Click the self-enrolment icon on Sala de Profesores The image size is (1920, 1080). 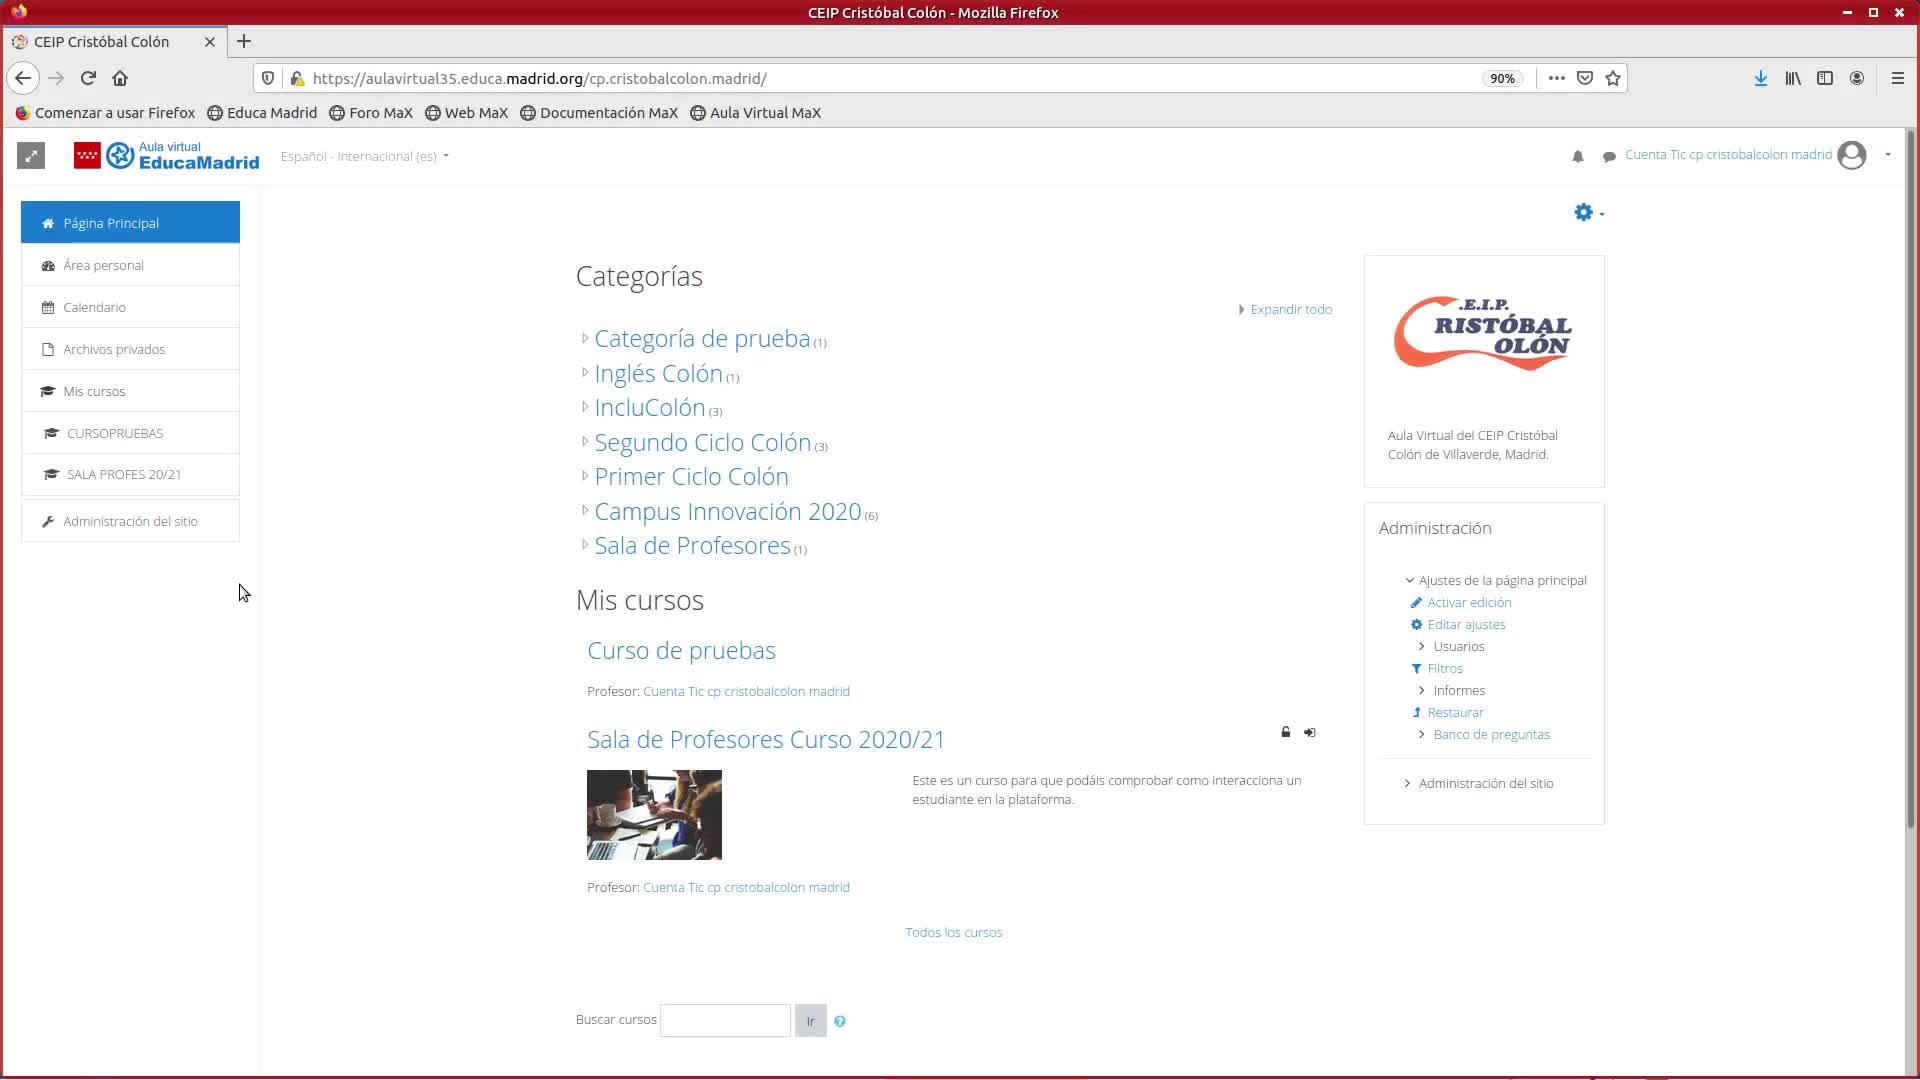1310,733
